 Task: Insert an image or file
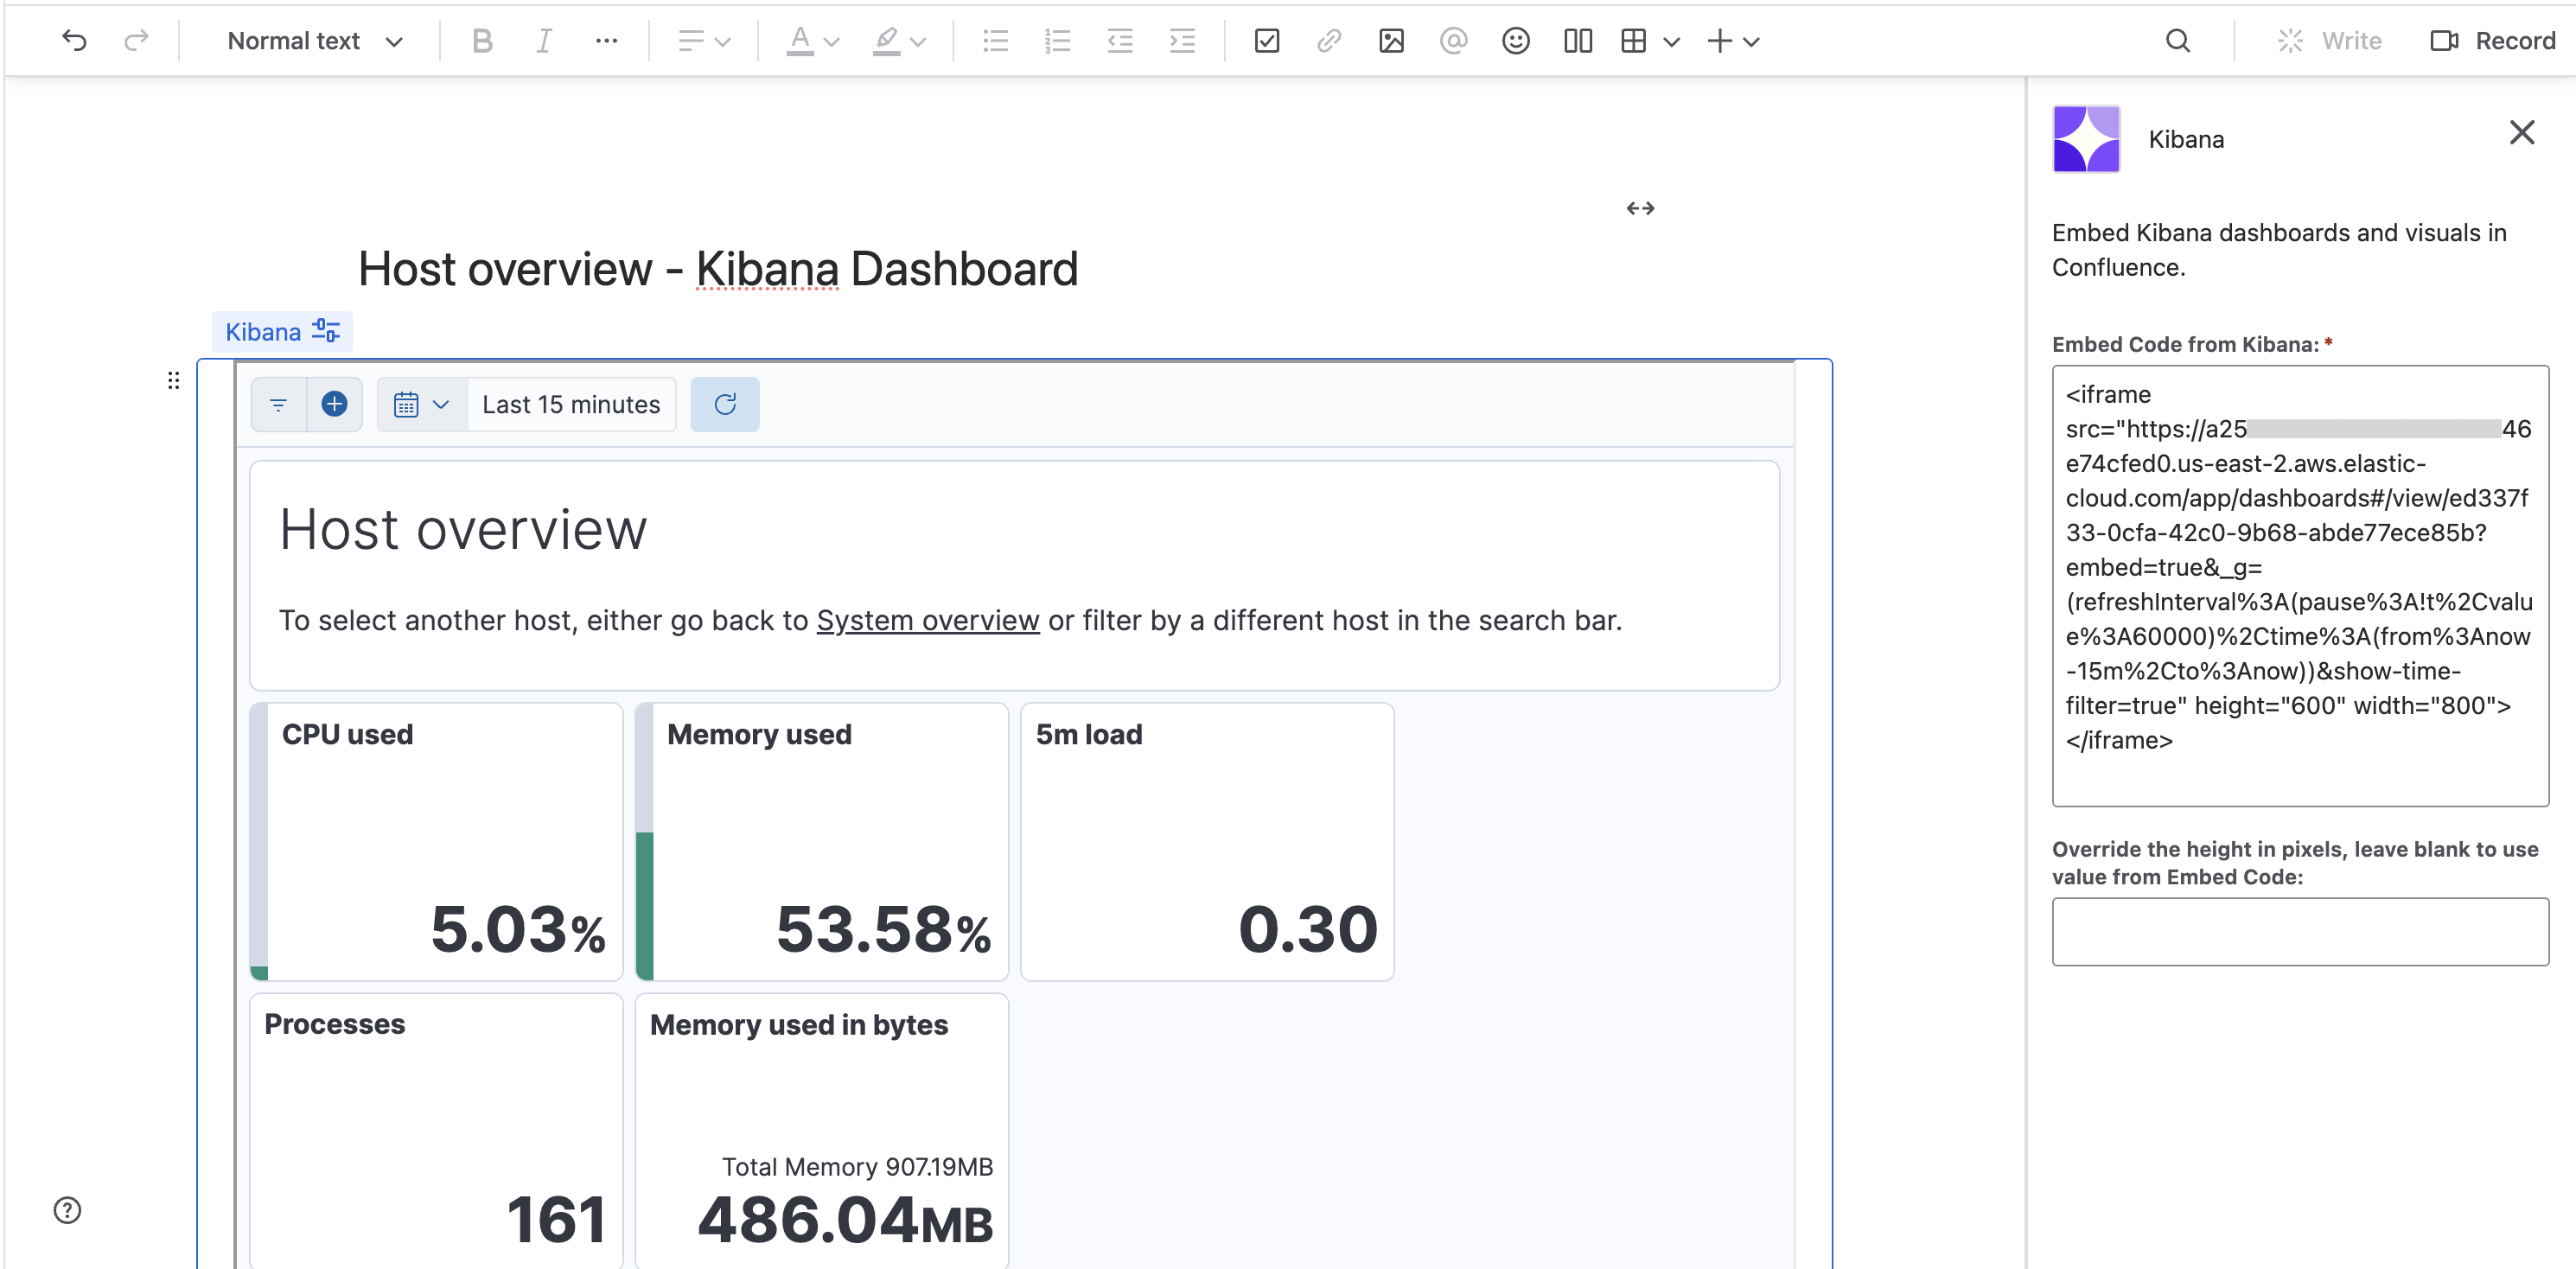tap(1391, 41)
